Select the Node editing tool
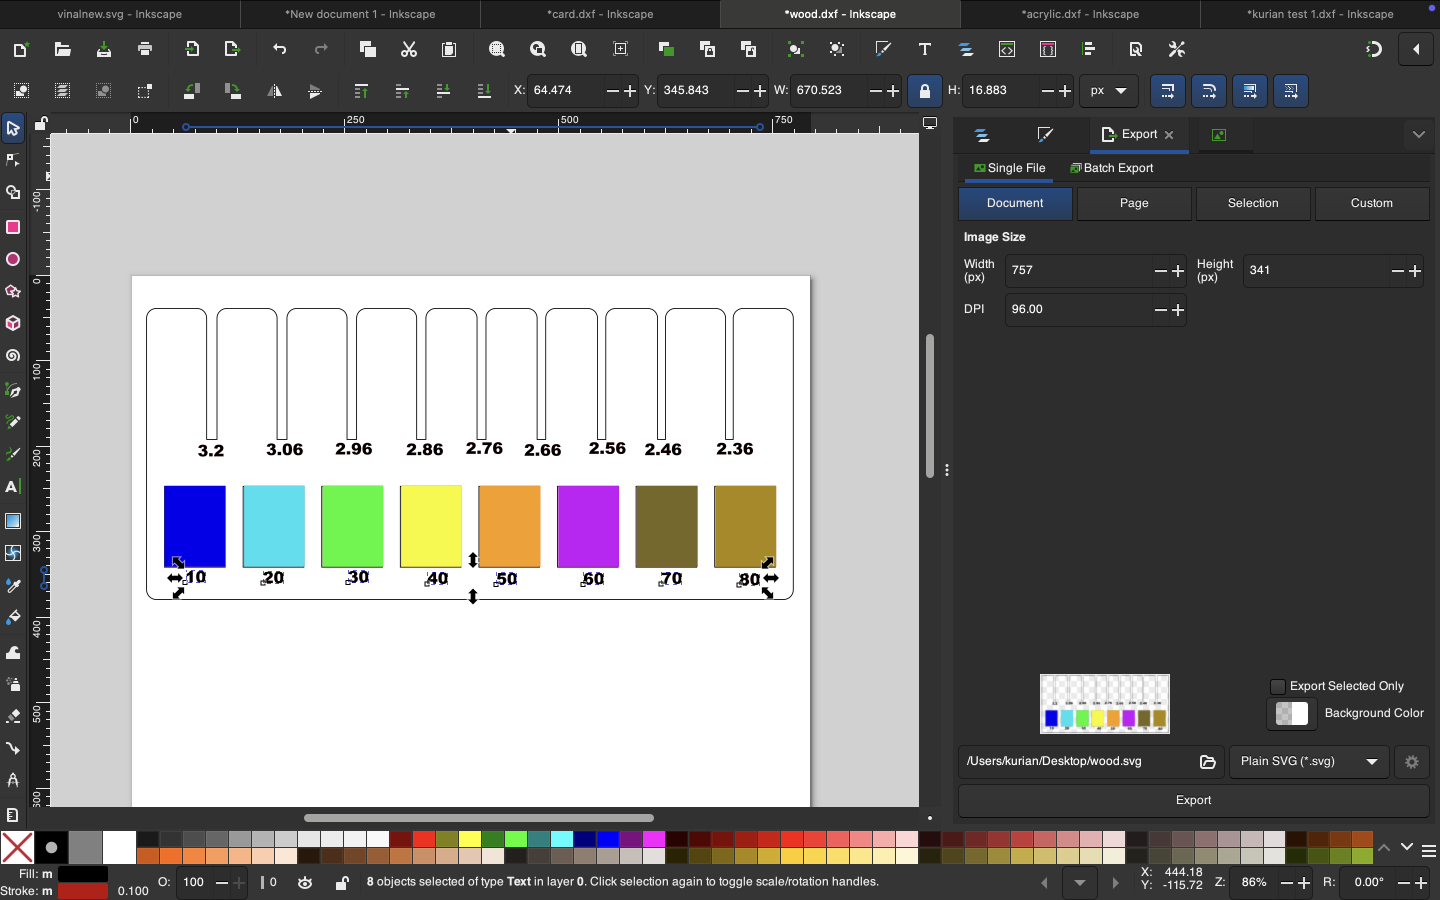 (13, 160)
